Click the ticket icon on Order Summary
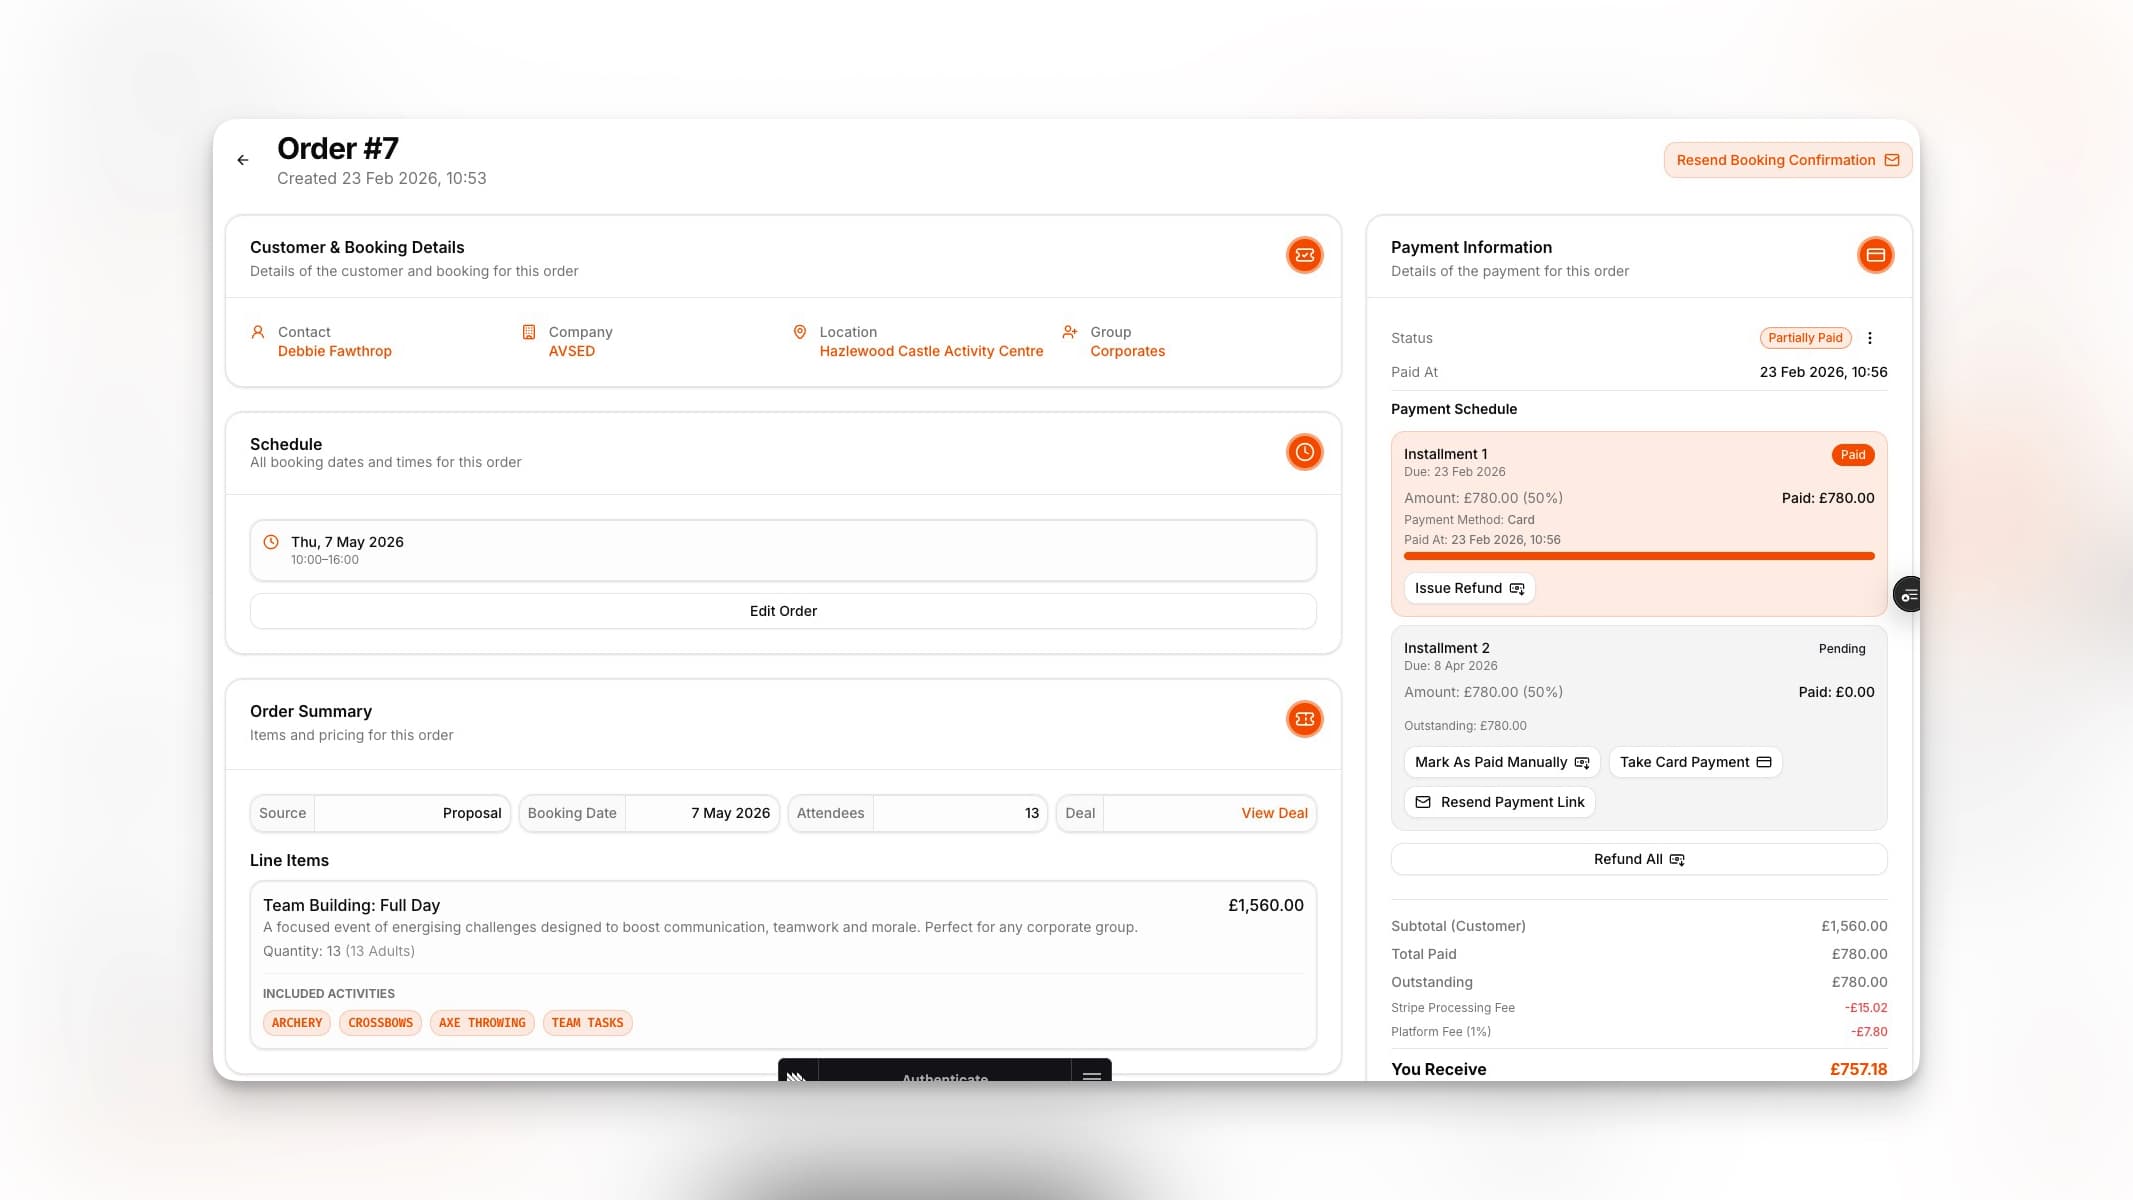This screenshot has width=2133, height=1200. [1303, 718]
